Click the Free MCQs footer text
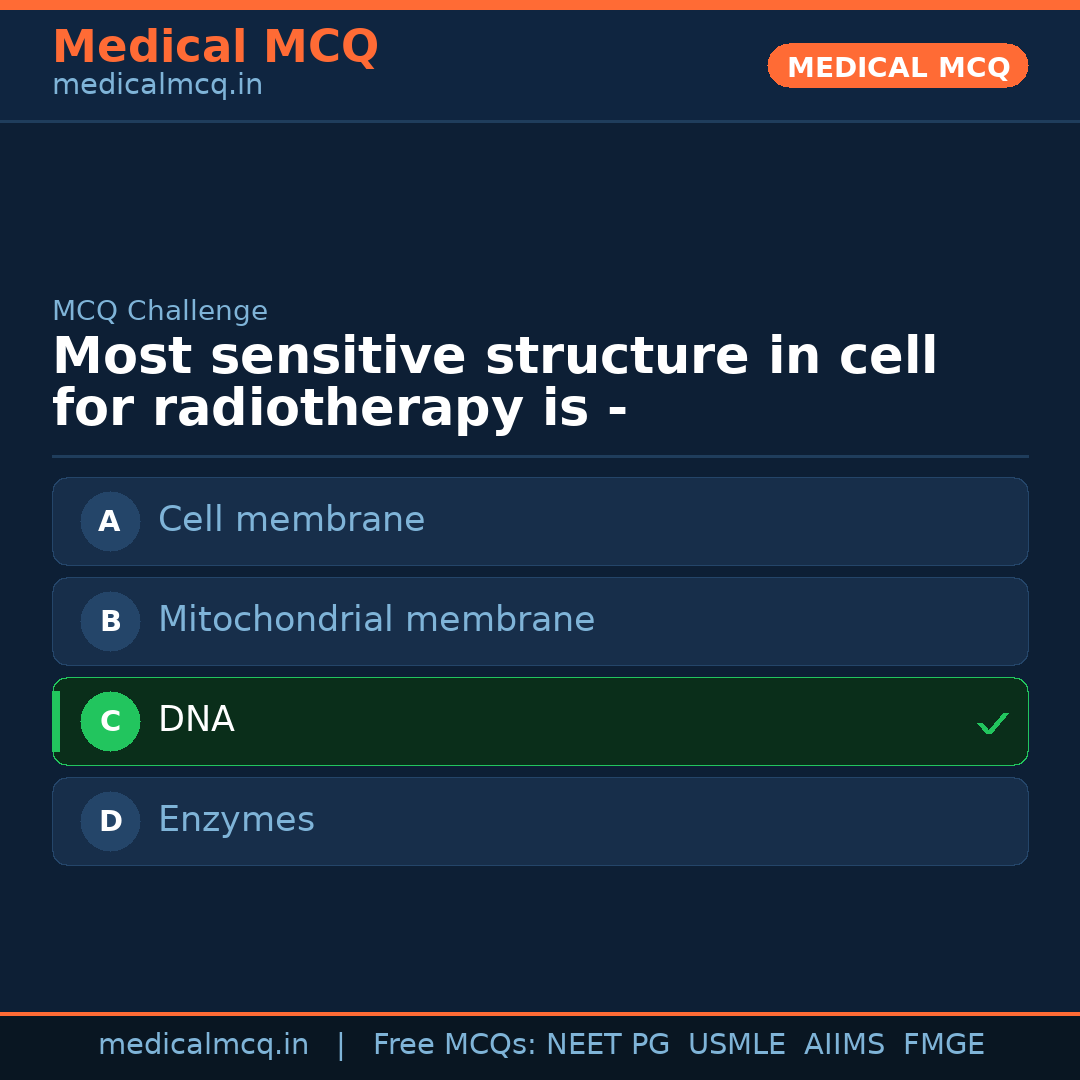This screenshot has width=1080, height=1080. [x=454, y=1045]
